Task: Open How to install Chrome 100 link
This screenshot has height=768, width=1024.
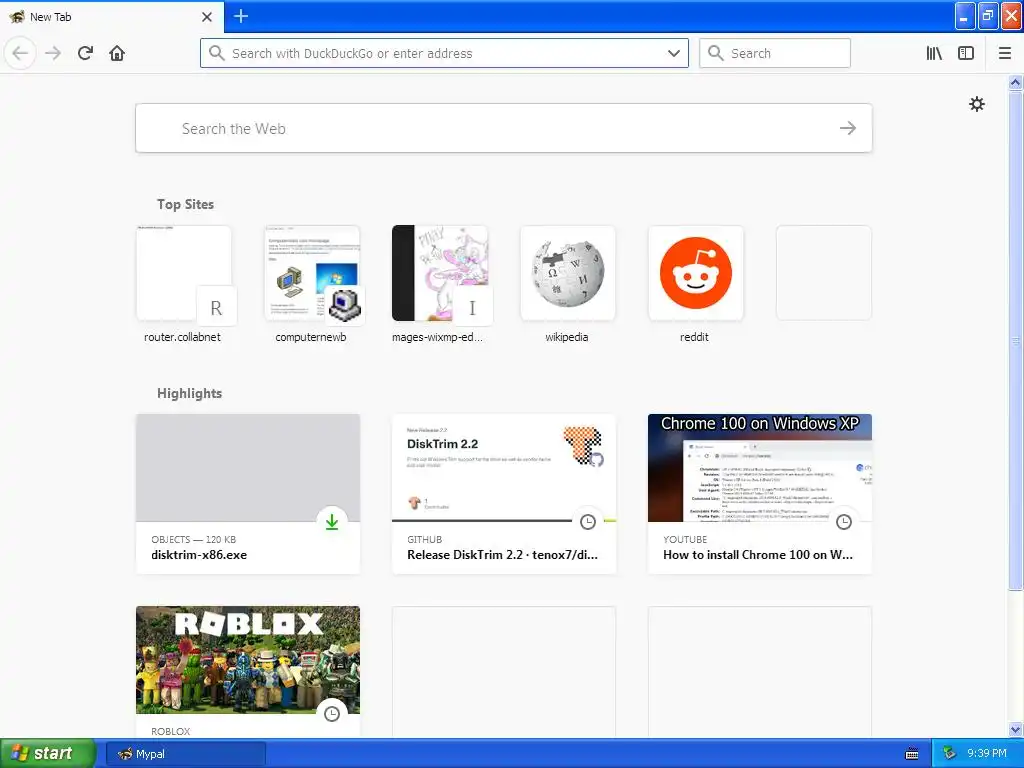Action: point(758,555)
